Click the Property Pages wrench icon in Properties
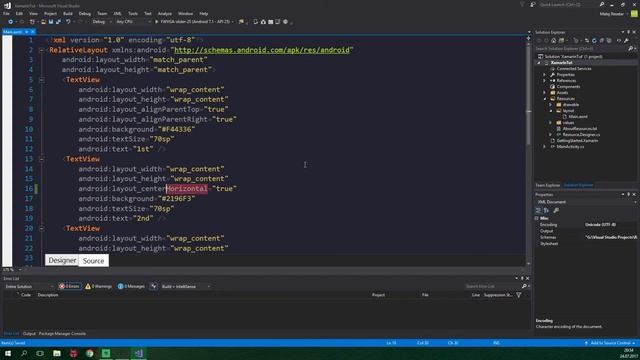 pyautogui.click(x=556, y=210)
